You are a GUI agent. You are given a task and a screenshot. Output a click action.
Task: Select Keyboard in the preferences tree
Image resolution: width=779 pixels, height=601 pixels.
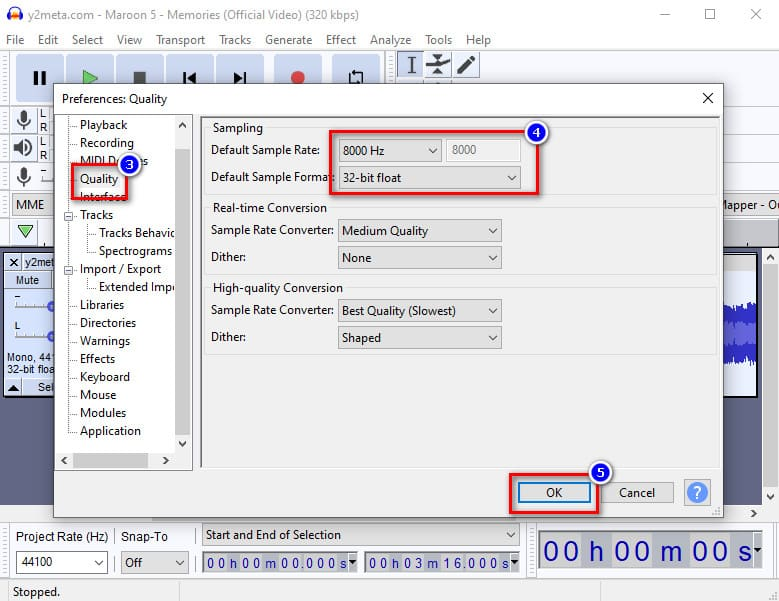tap(104, 377)
